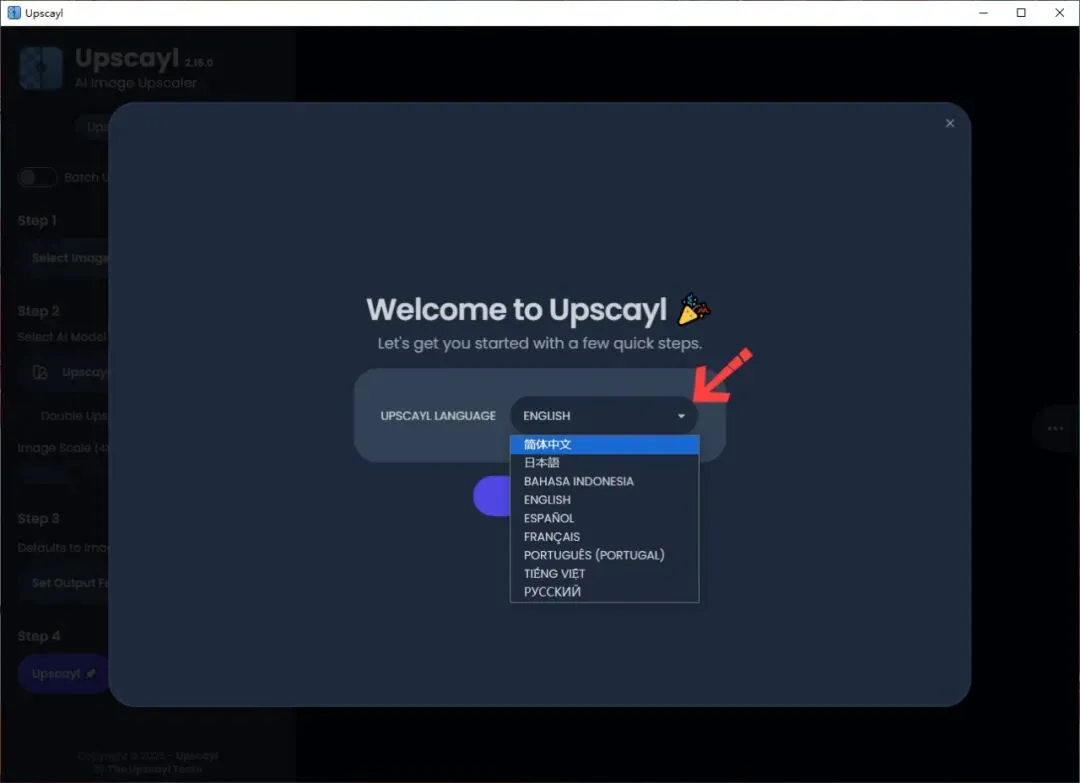Collapse the Upscayl Language combo box
Viewport: 1080px width, 783px height.
pos(604,416)
